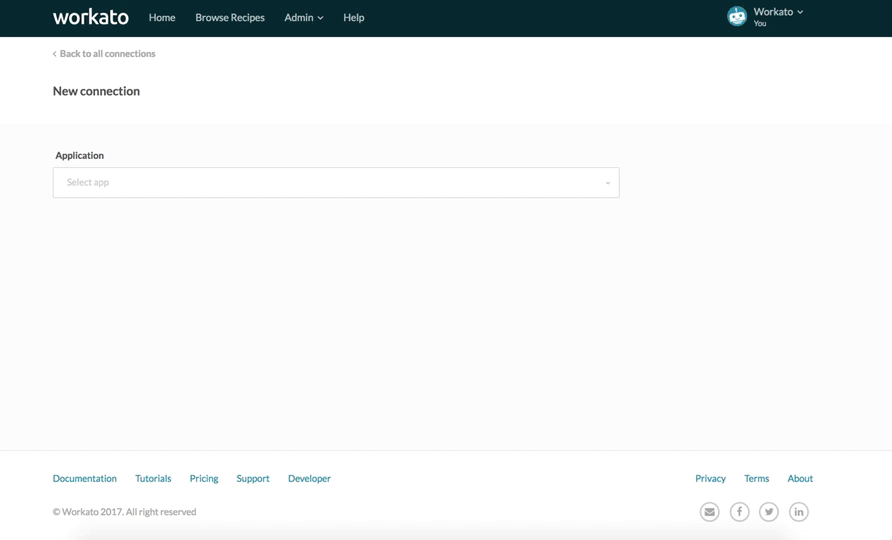View the Pricing page link
This screenshot has height=540, width=892.
pyautogui.click(x=204, y=479)
